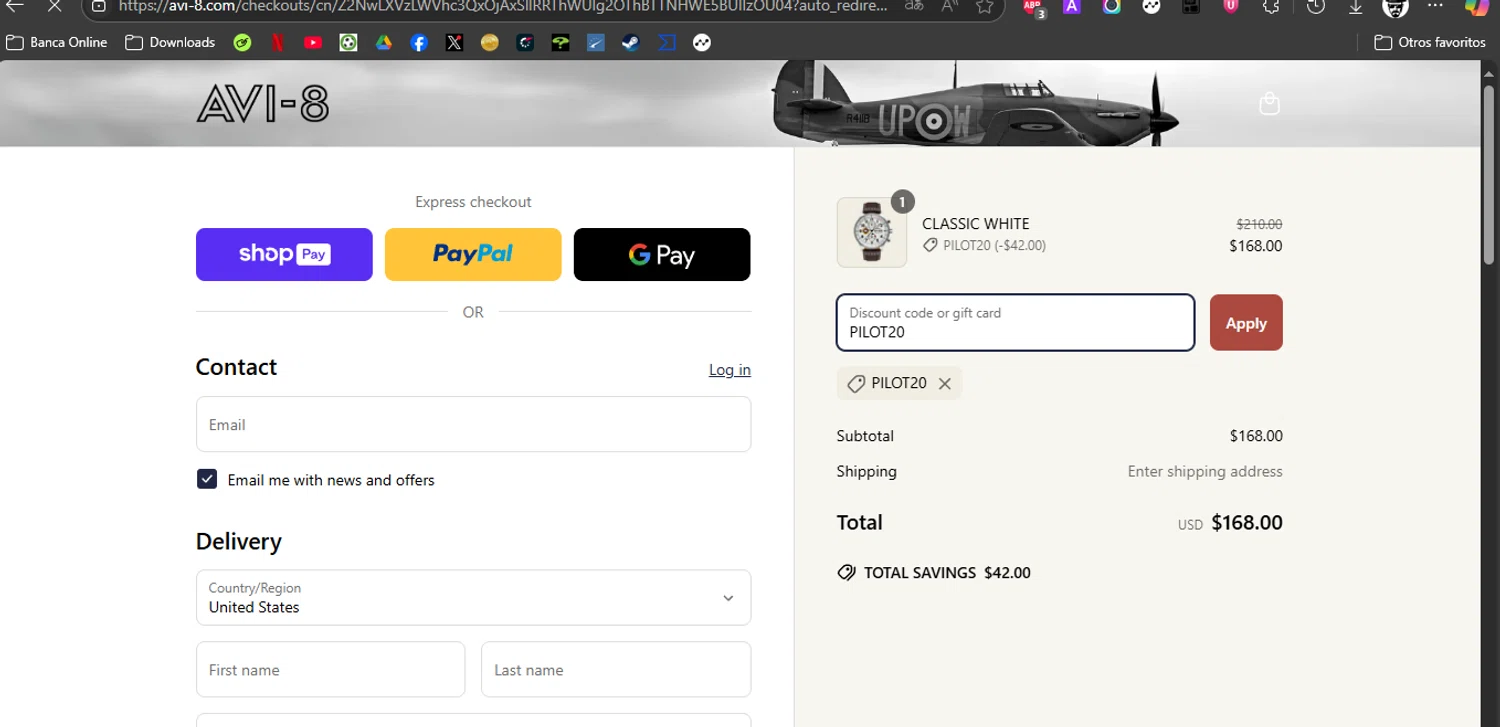The image size is (1500, 727).
Task: Open the rainbow circle extension icon
Action: coord(1111,6)
